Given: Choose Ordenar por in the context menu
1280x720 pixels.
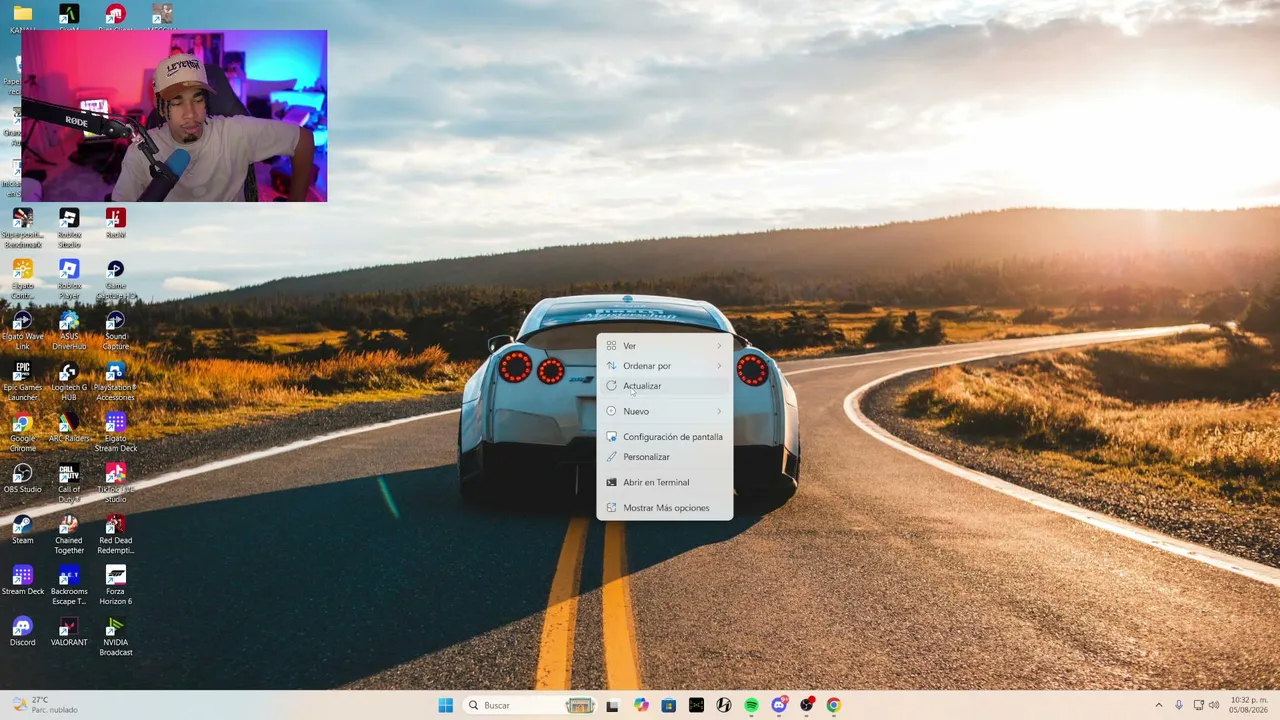Looking at the screenshot, I should tap(664, 366).
